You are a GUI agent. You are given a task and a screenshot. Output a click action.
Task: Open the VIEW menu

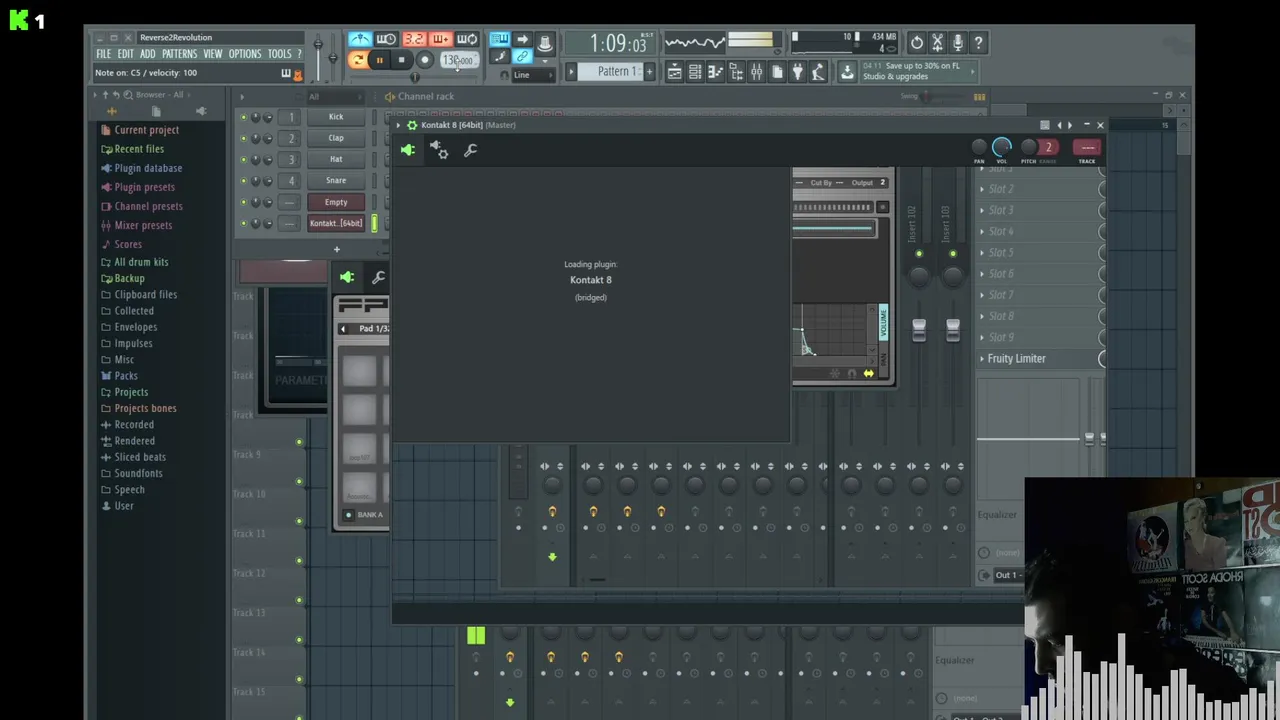tap(212, 54)
